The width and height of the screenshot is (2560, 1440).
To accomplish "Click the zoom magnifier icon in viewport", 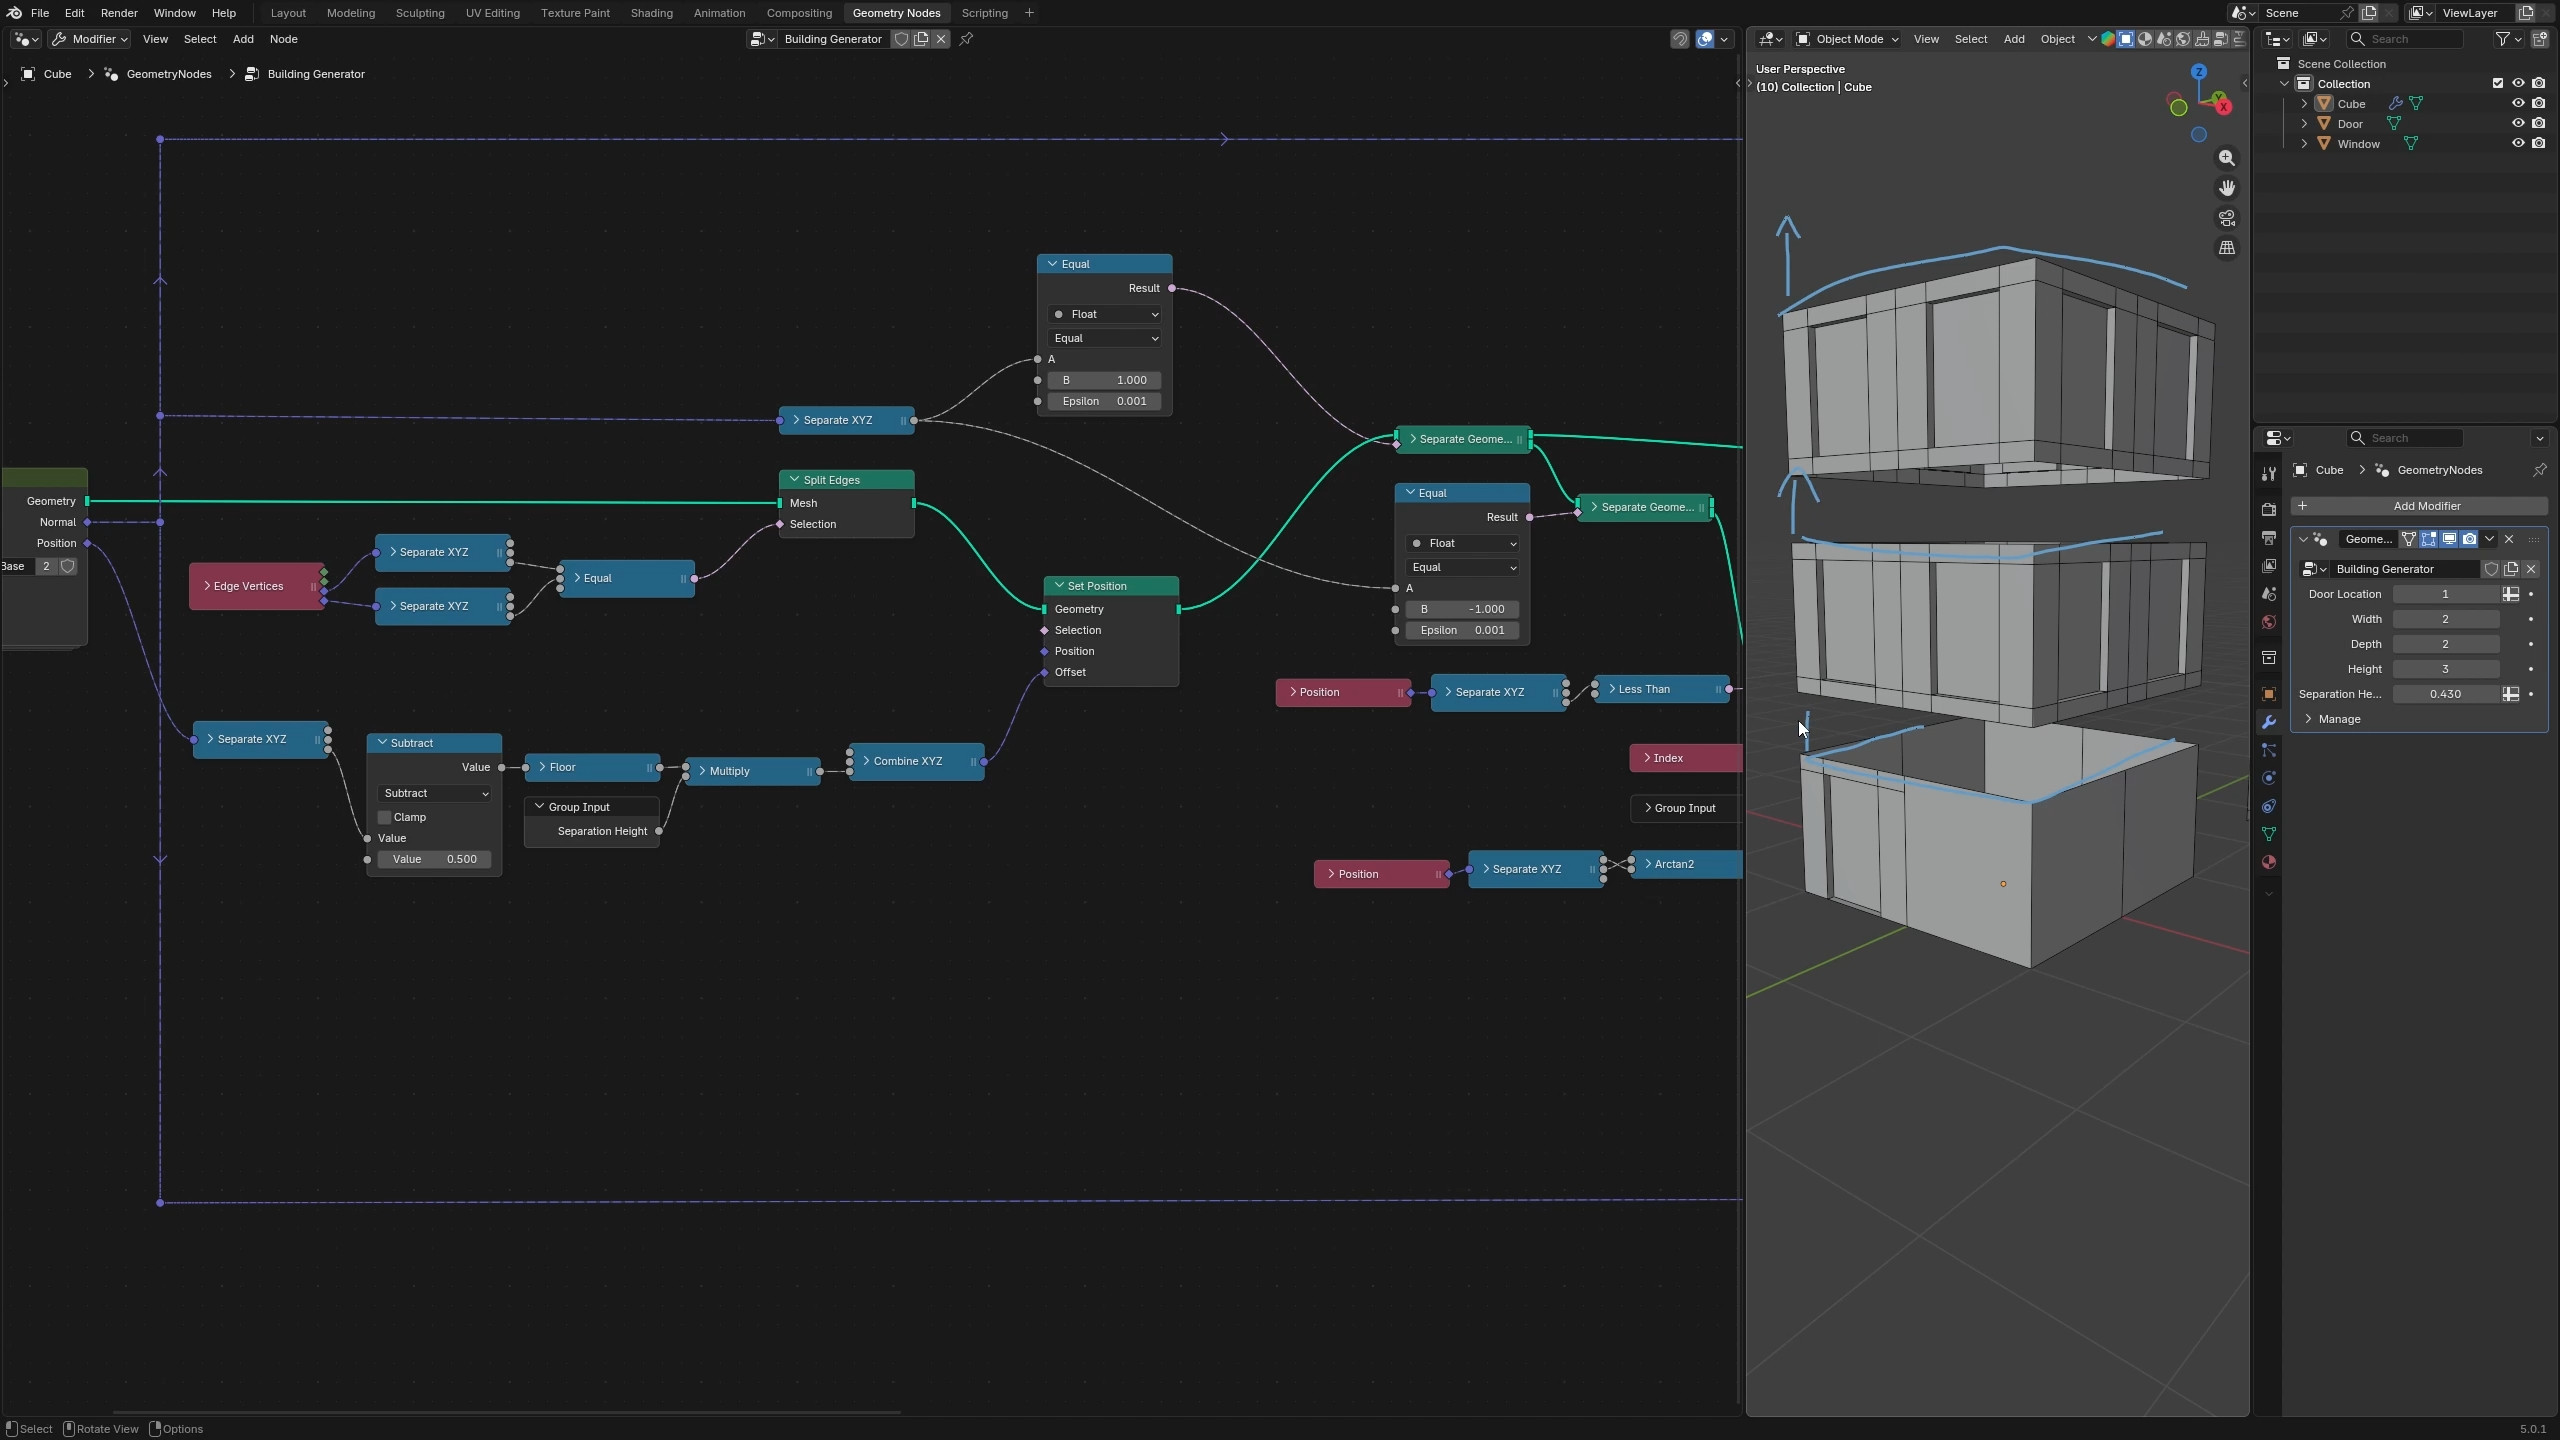I will point(2226,158).
